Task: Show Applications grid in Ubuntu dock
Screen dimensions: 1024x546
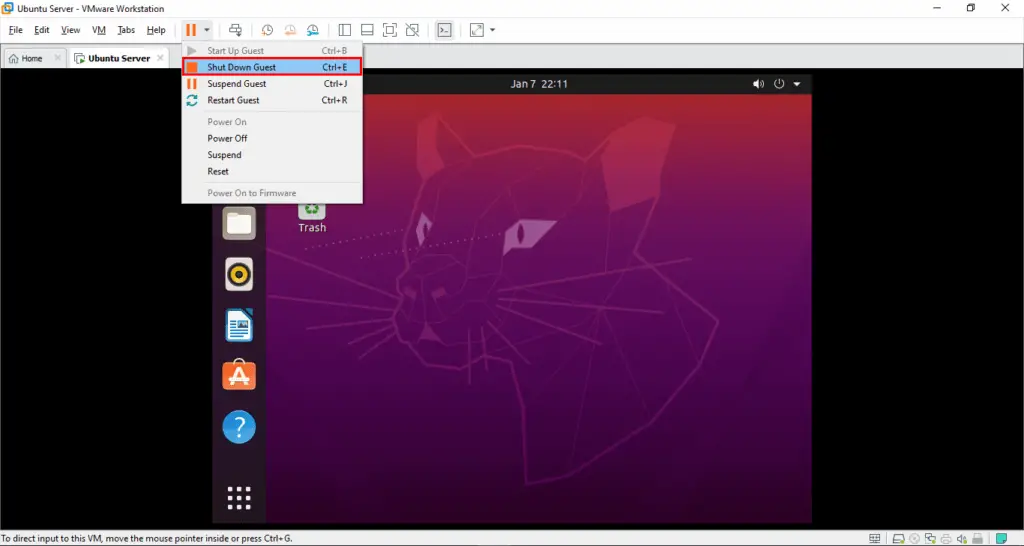Action: (239, 498)
